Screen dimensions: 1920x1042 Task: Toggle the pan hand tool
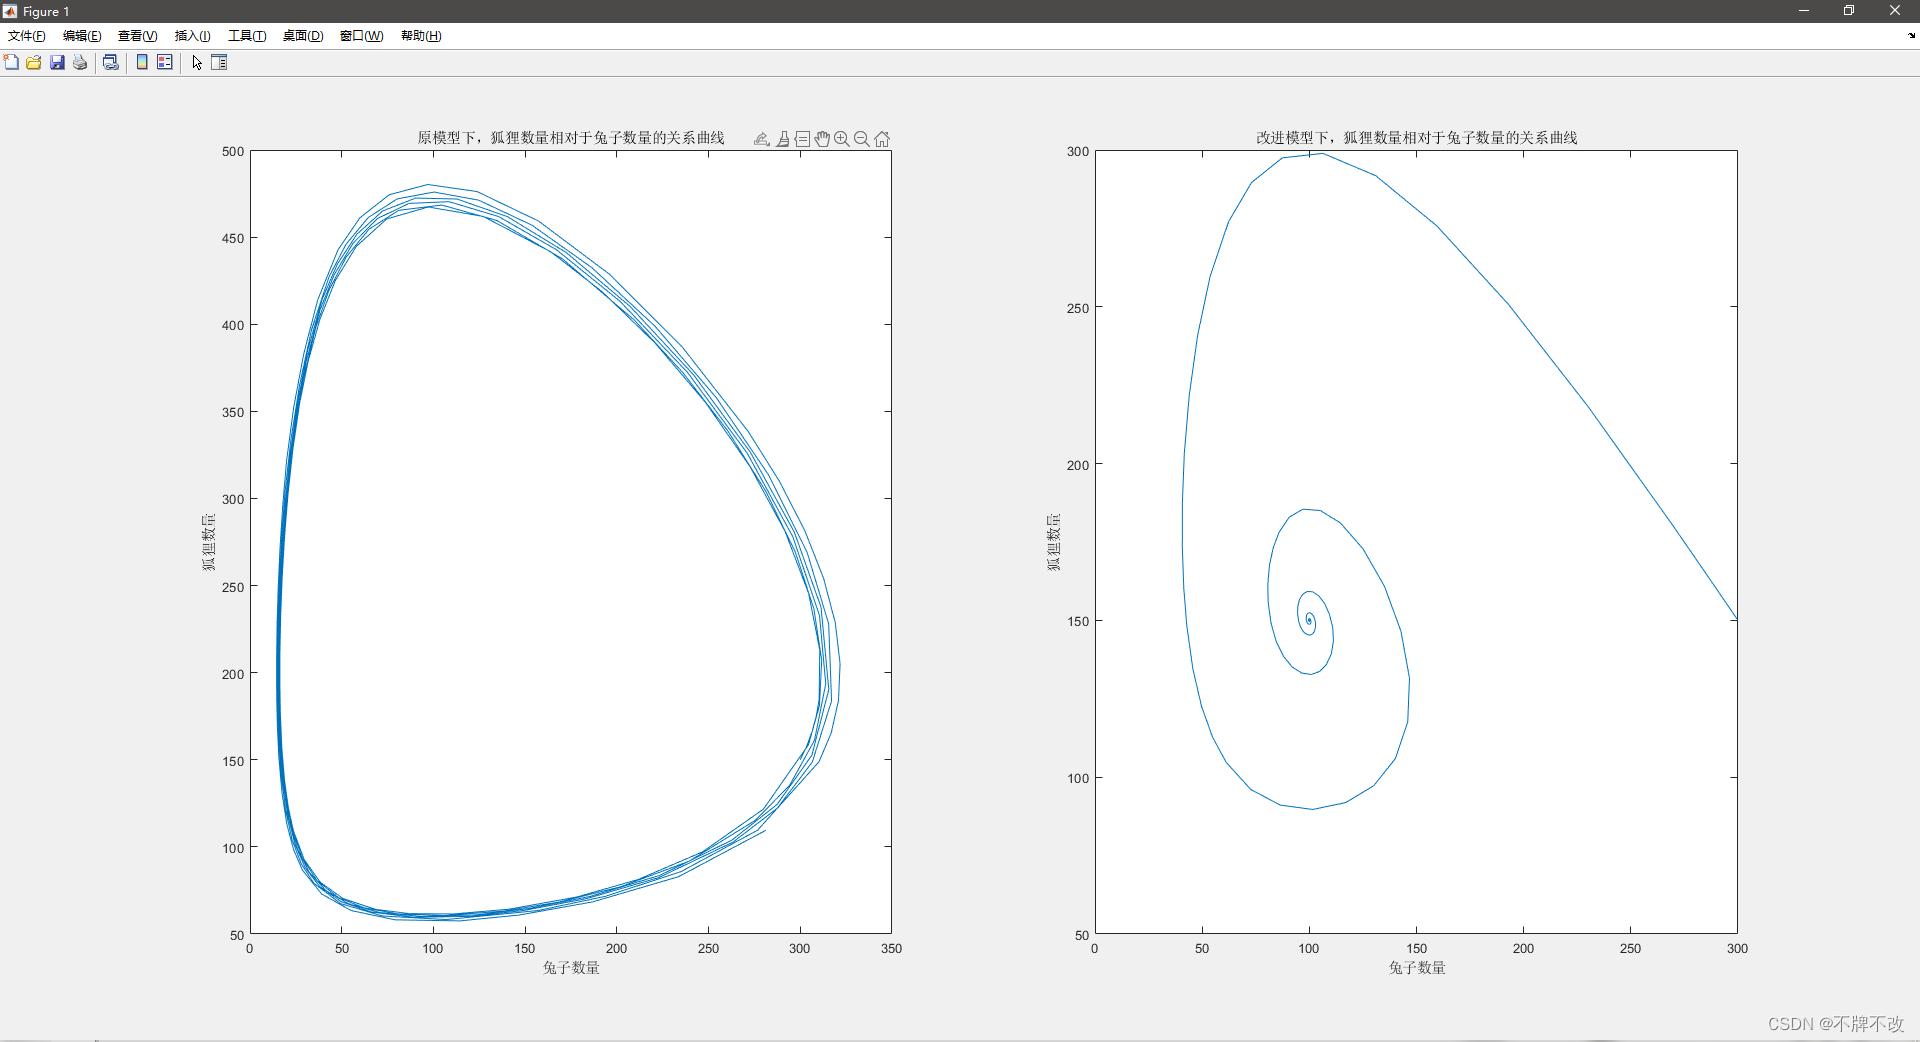click(x=822, y=139)
